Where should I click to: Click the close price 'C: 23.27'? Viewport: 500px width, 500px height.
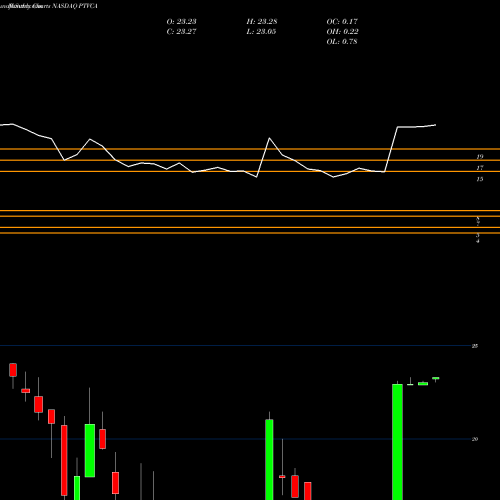[x=181, y=32]
